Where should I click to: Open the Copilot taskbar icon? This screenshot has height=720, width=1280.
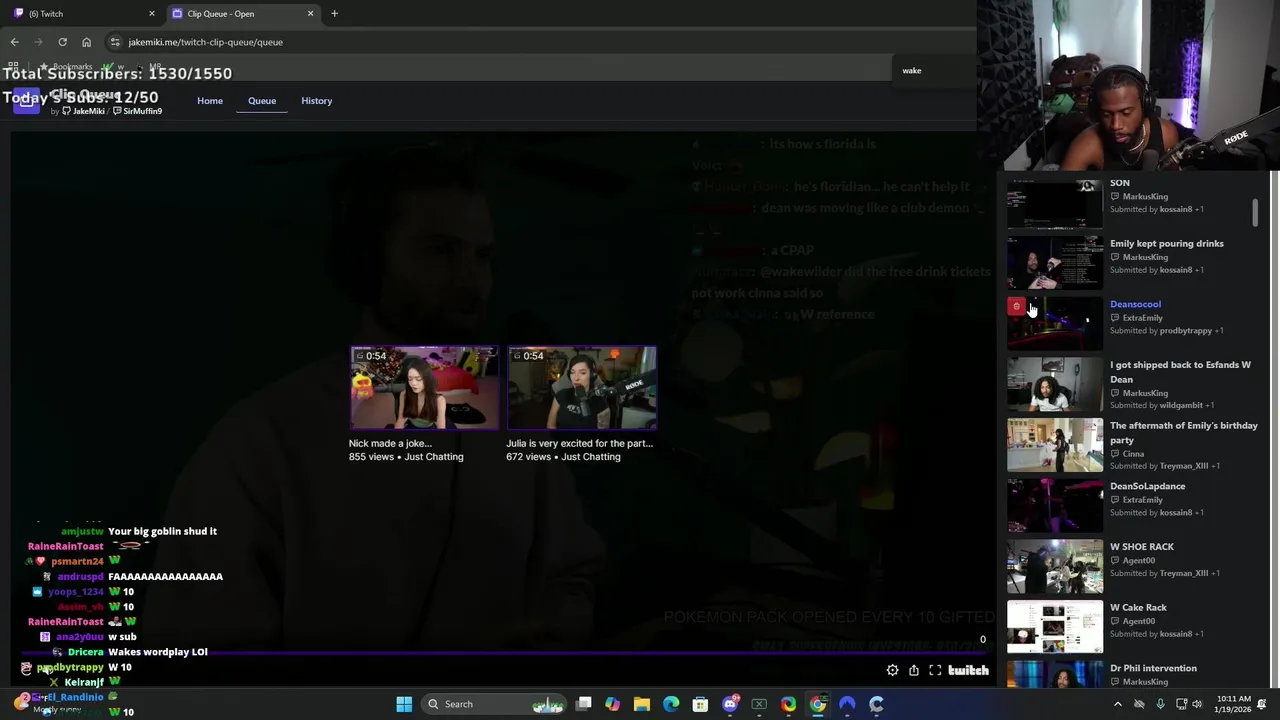point(612,704)
